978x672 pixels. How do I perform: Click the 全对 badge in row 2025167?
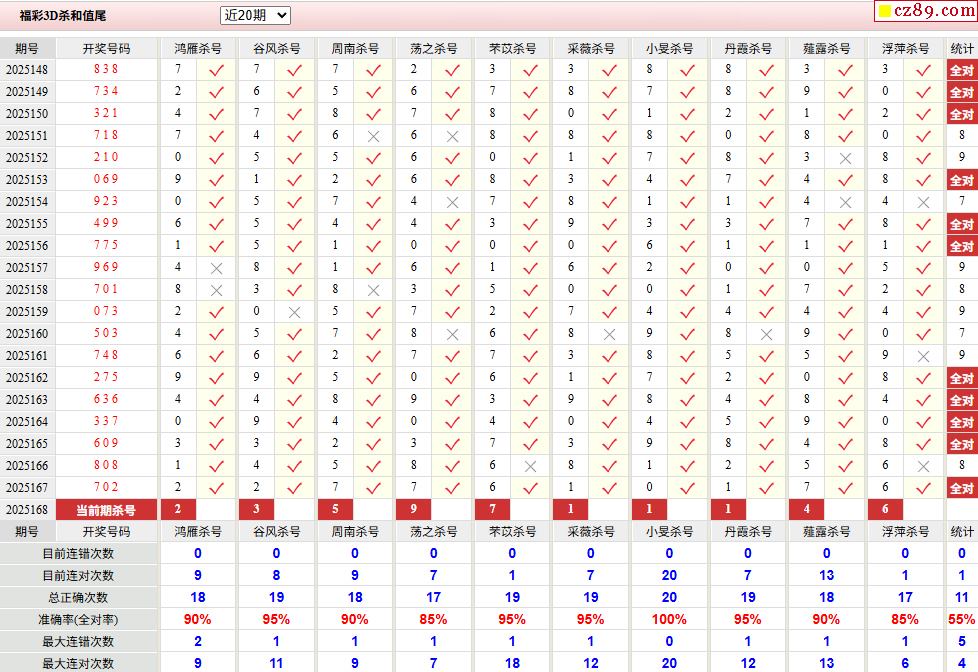(x=962, y=488)
